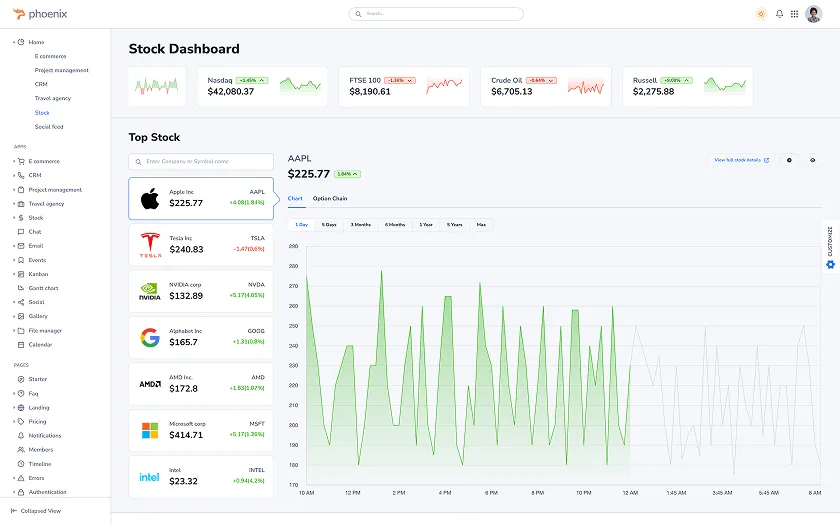
Task: Click the rightmost icon button after View full stock details
Action: tap(813, 160)
